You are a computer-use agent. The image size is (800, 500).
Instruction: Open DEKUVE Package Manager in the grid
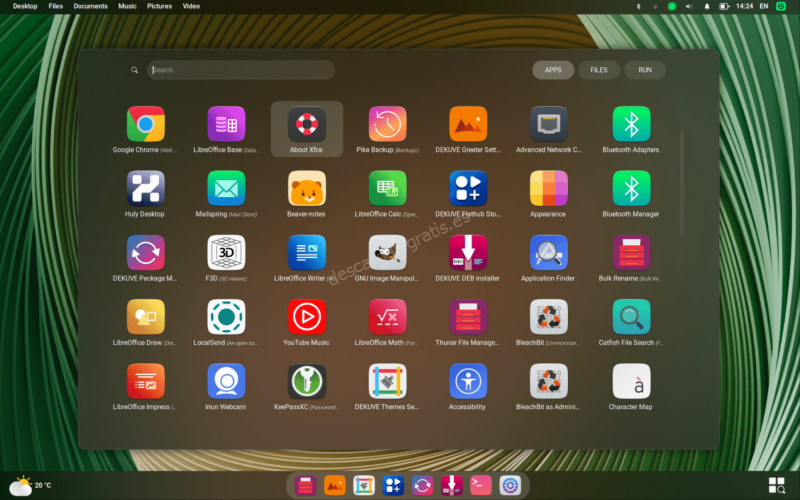coord(145,253)
